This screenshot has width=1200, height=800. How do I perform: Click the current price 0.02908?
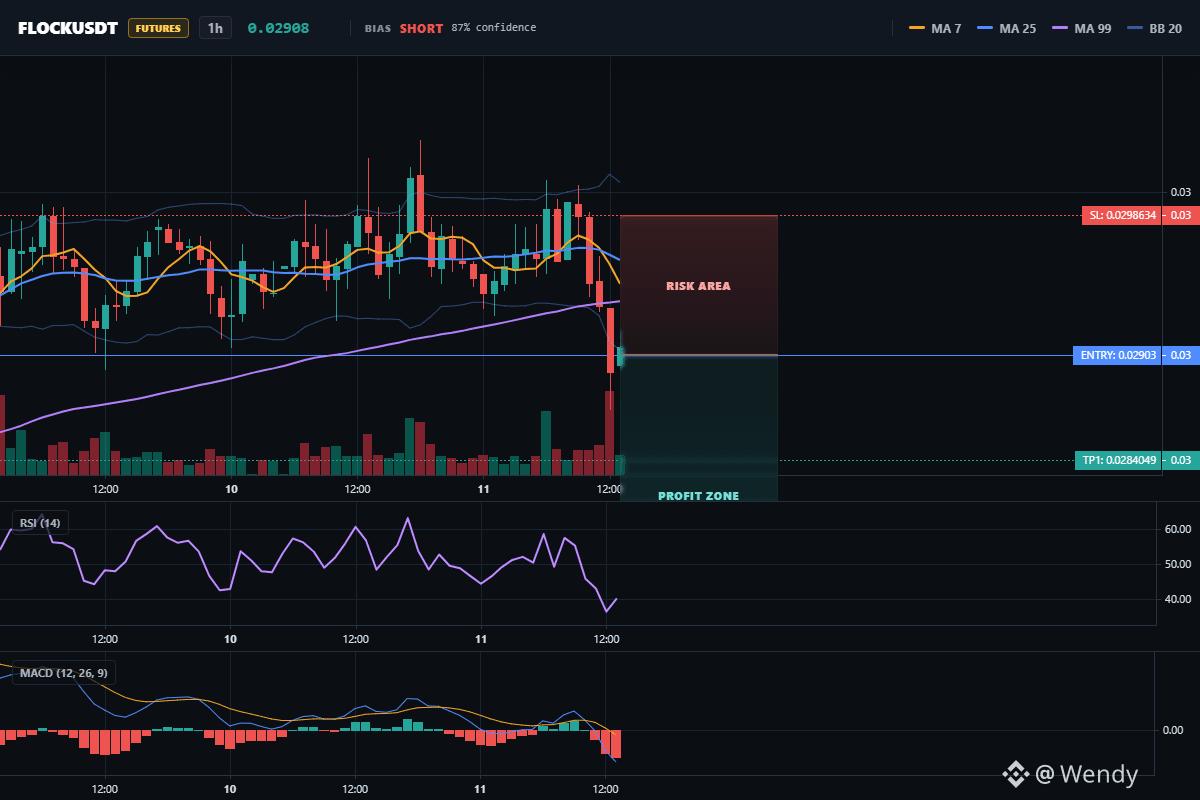[279, 28]
